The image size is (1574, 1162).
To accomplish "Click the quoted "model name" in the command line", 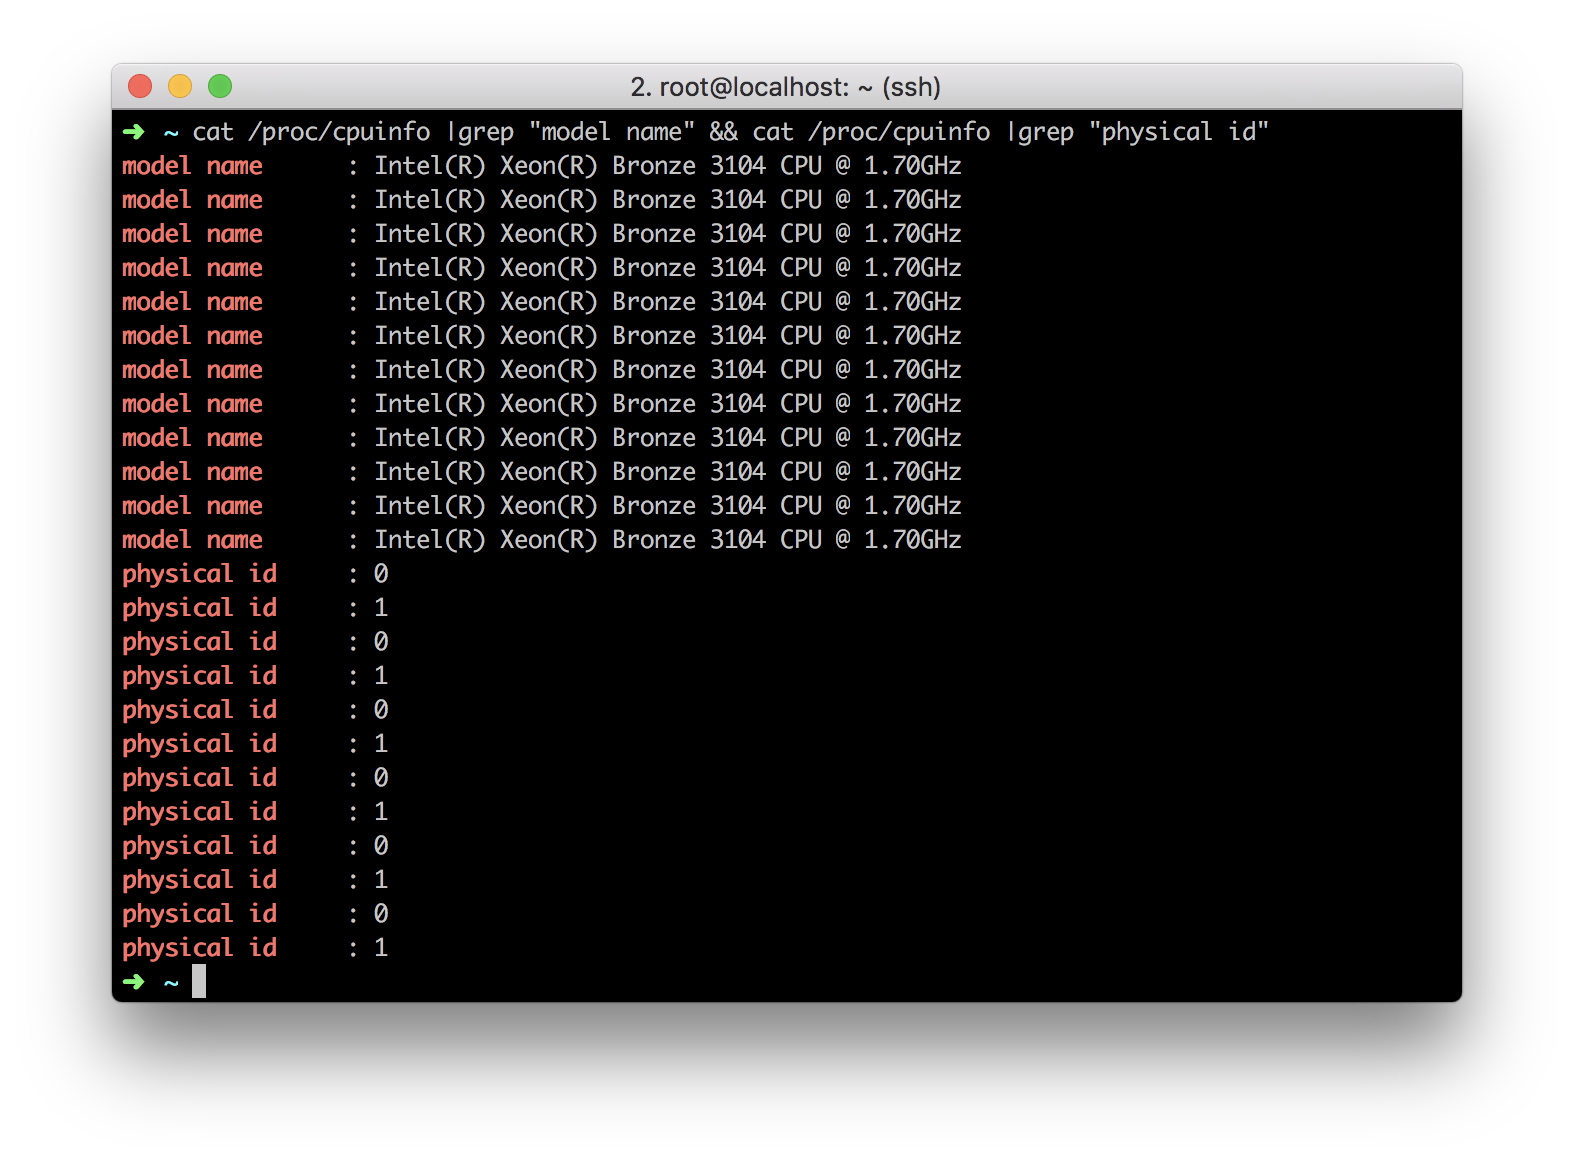I will click(612, 132).
